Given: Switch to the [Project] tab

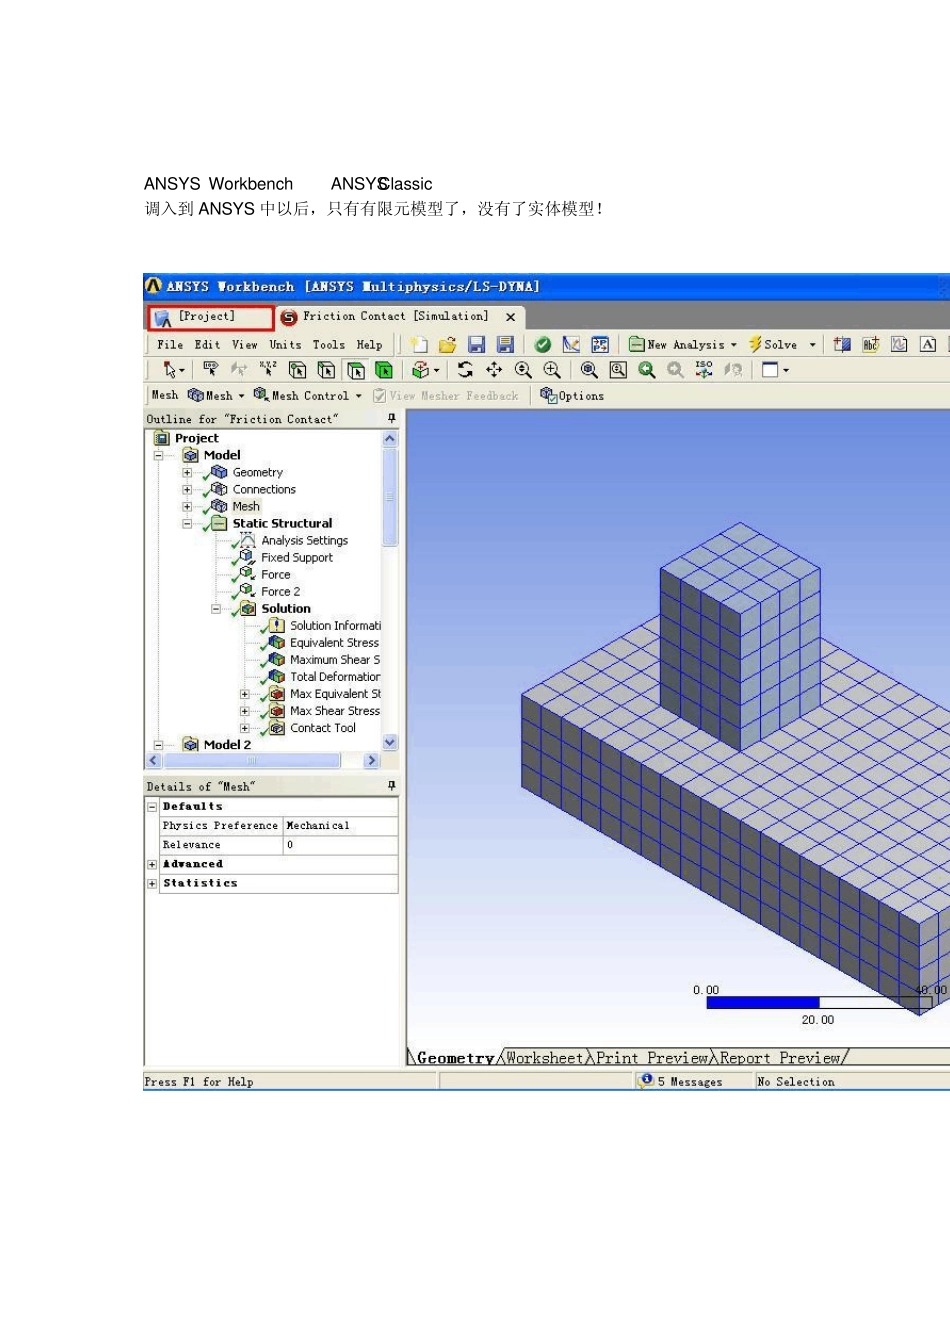Looking at the screenshot, I should point(211,318).
